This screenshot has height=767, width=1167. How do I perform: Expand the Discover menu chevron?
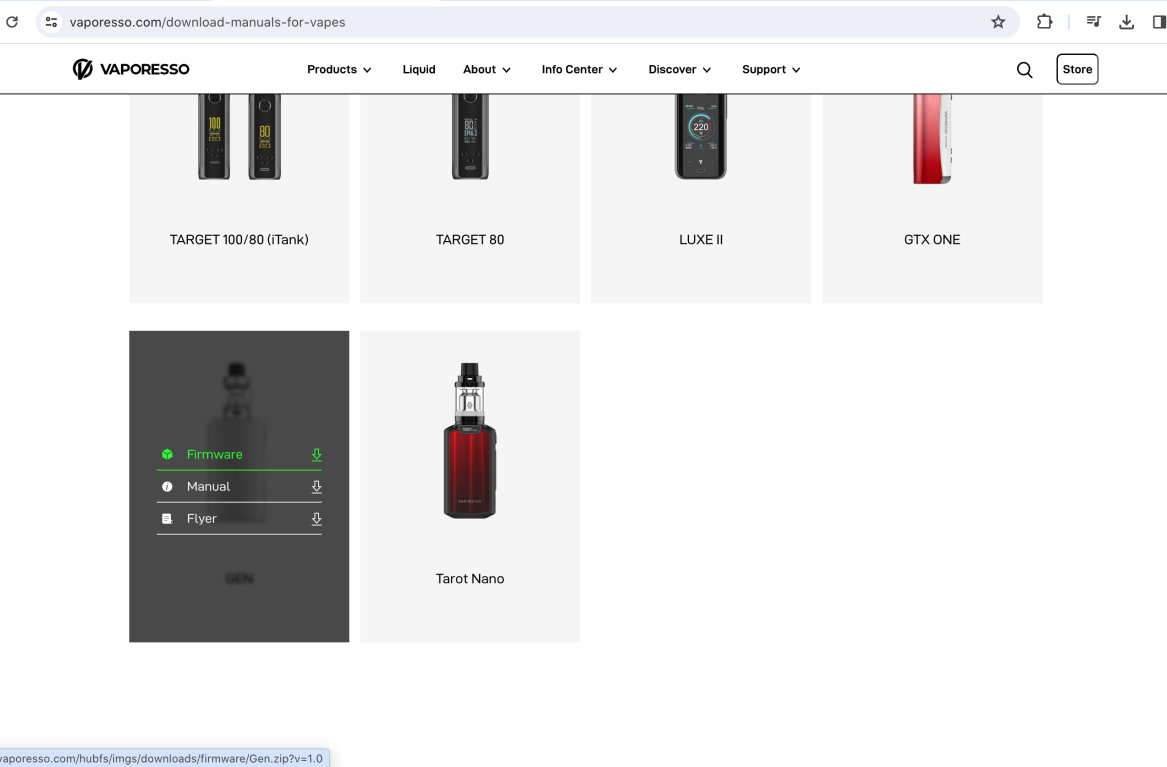coord(707,70)
